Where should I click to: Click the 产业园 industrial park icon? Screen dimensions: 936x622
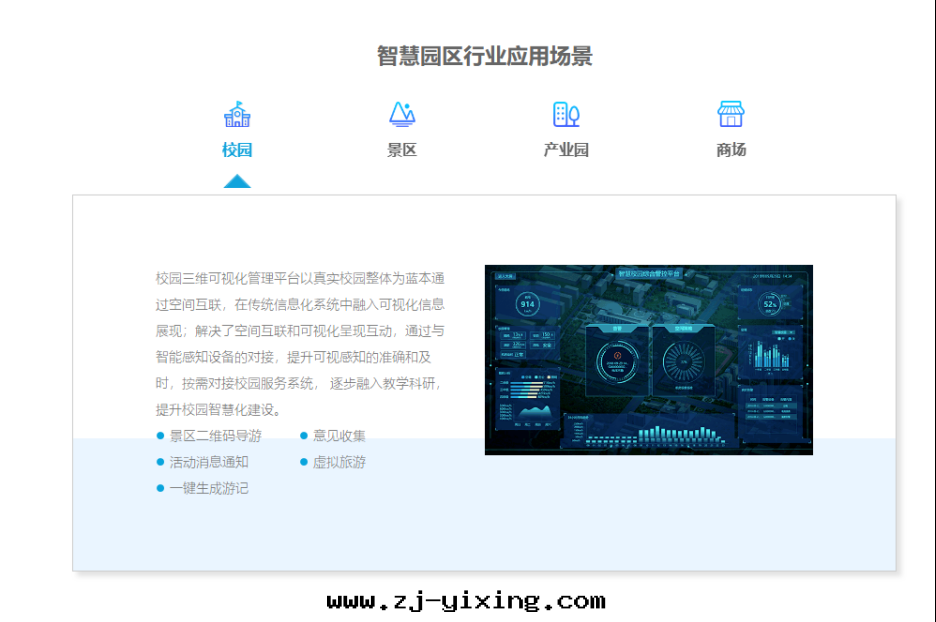(564, 113)
